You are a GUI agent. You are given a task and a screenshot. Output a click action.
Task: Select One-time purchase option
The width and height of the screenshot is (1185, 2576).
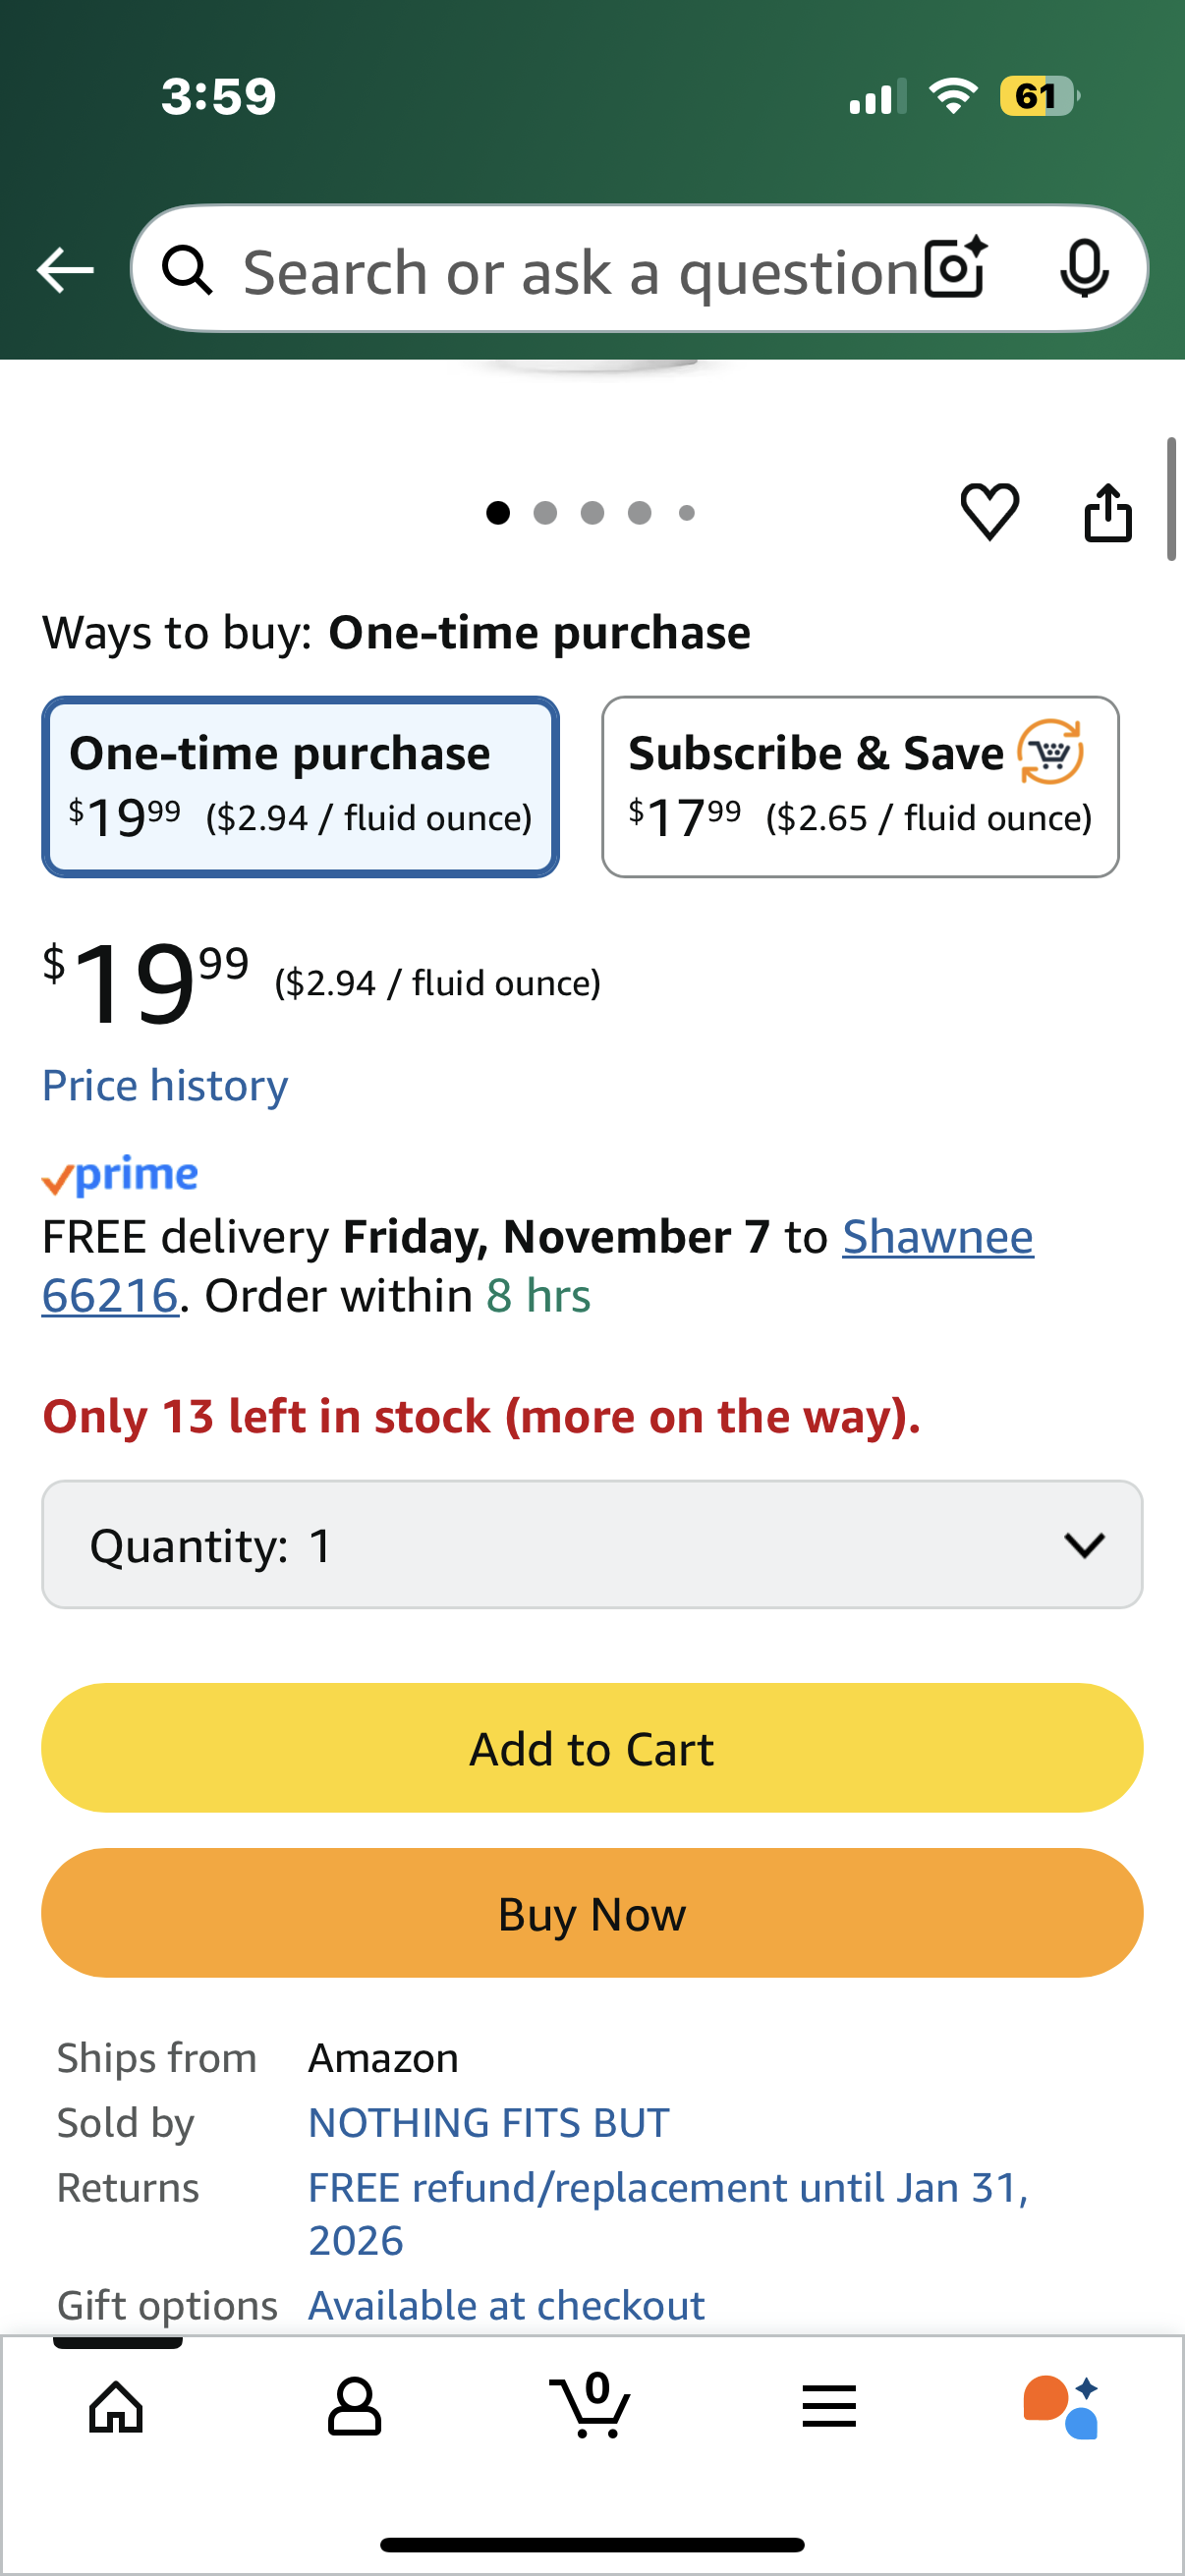[300, 787]
